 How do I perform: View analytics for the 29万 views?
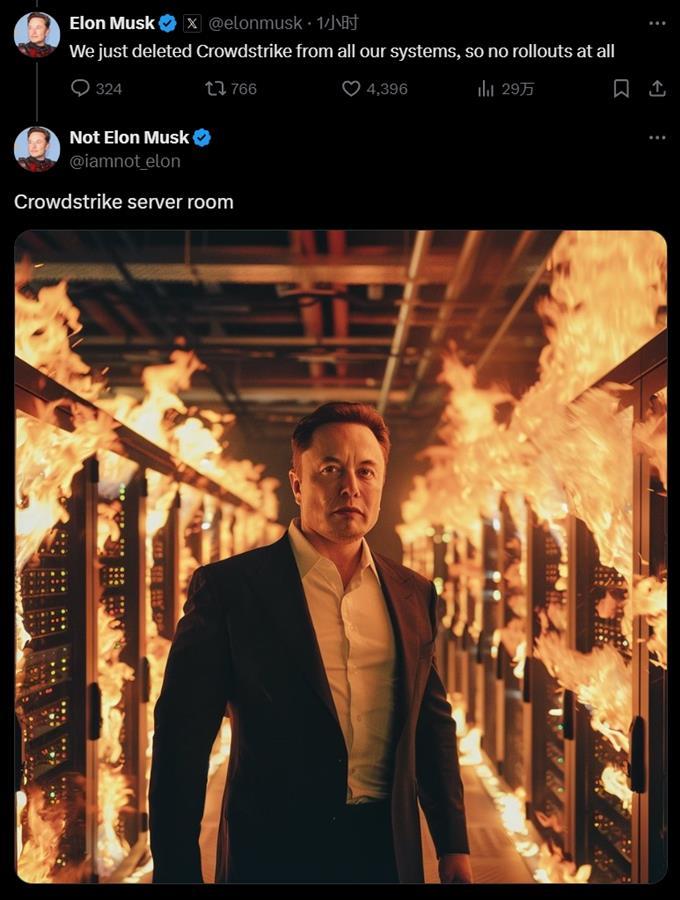click(x=487, y=88)
